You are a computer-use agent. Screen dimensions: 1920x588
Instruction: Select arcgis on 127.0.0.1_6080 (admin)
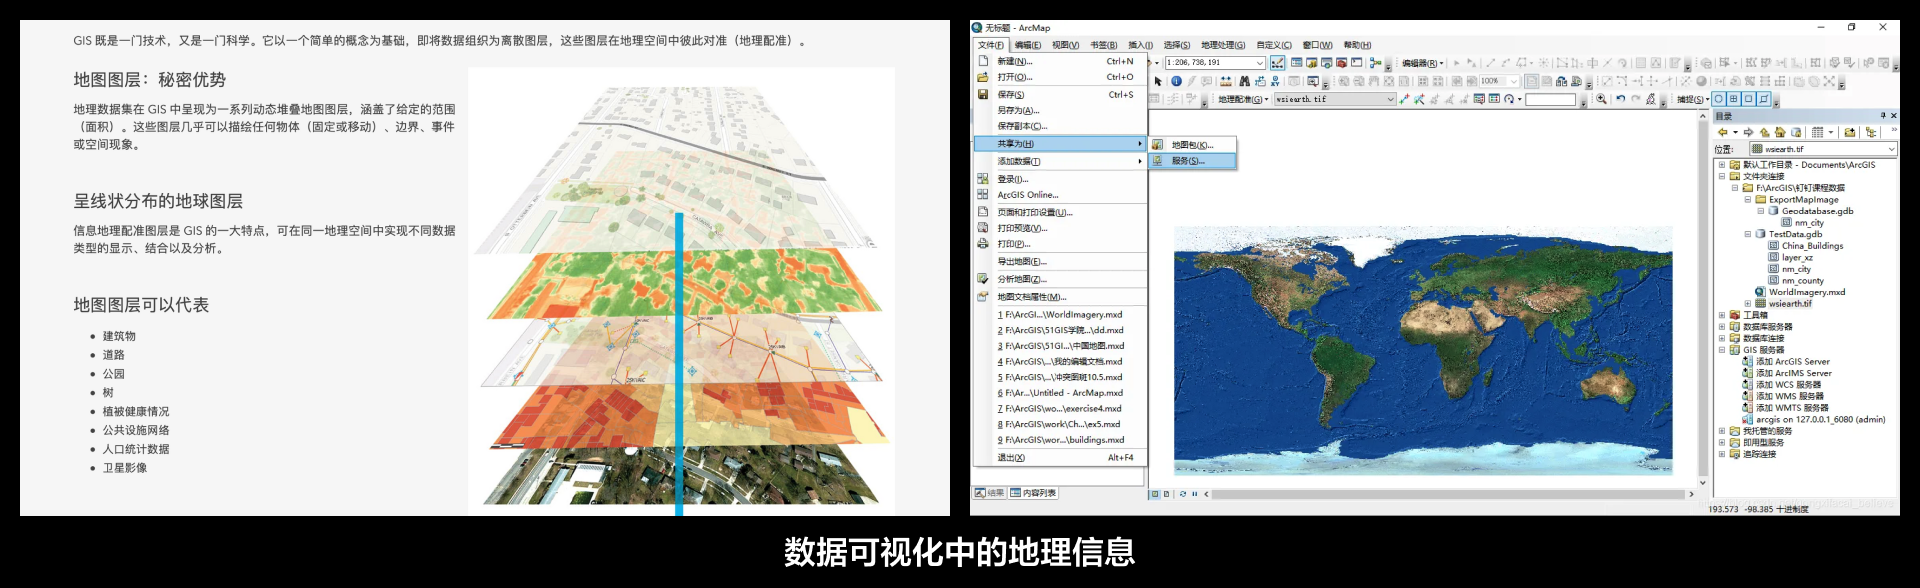coord(1820,420)
